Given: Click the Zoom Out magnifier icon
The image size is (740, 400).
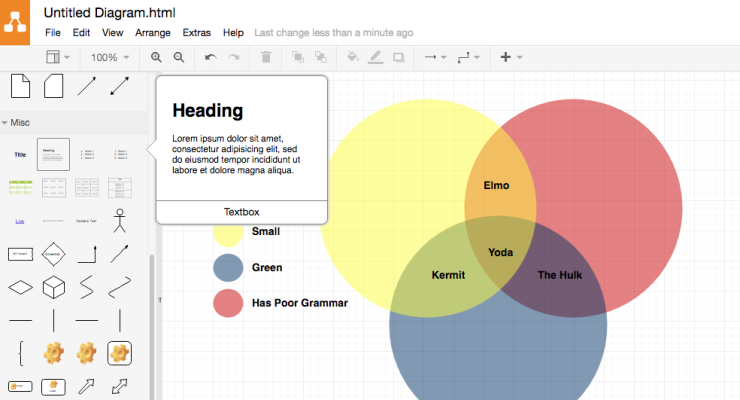Looking at the screenshot, I should pyautogui.click(x=179, y=58).
